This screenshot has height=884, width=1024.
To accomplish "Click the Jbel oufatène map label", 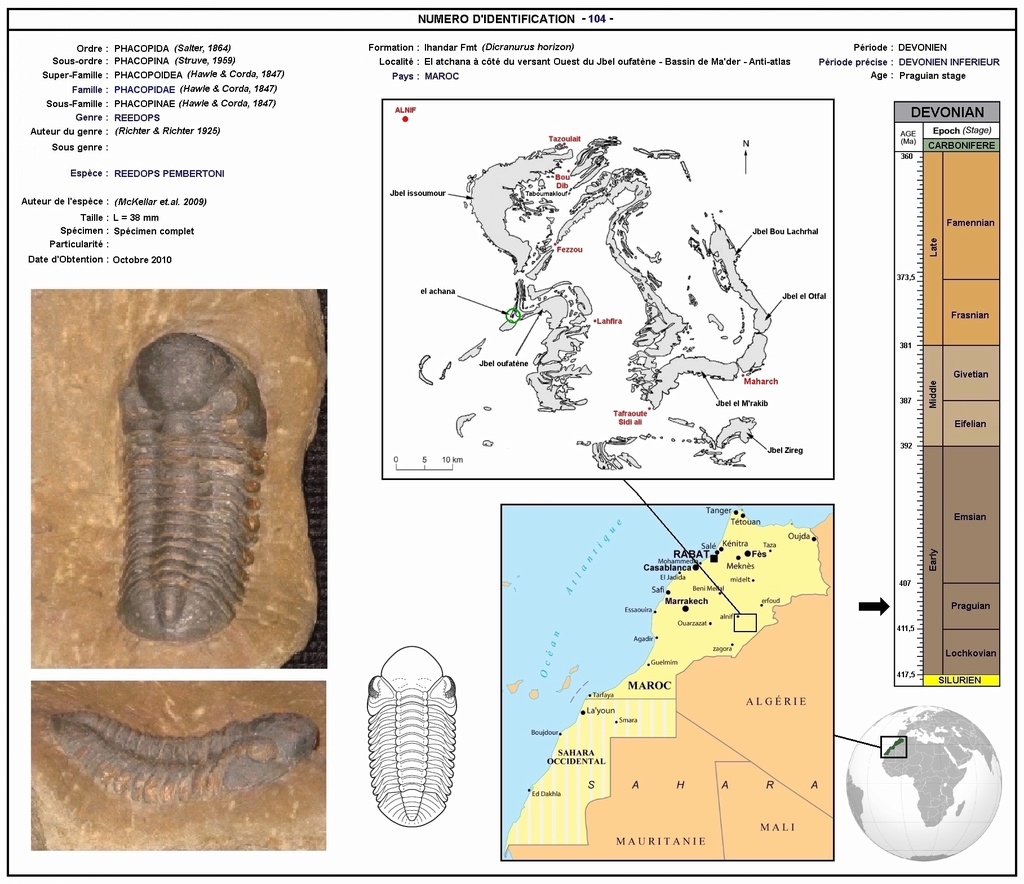I will (x=504, y=363).
